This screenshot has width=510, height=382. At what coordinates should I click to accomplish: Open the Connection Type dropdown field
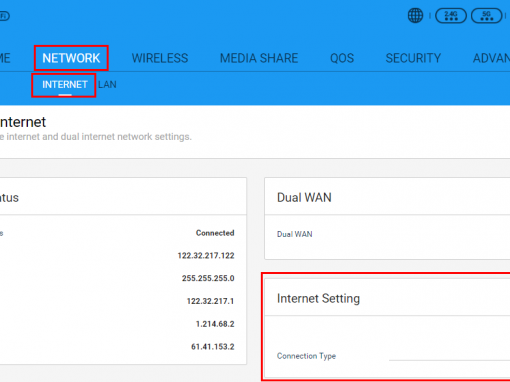click(449, 355)
